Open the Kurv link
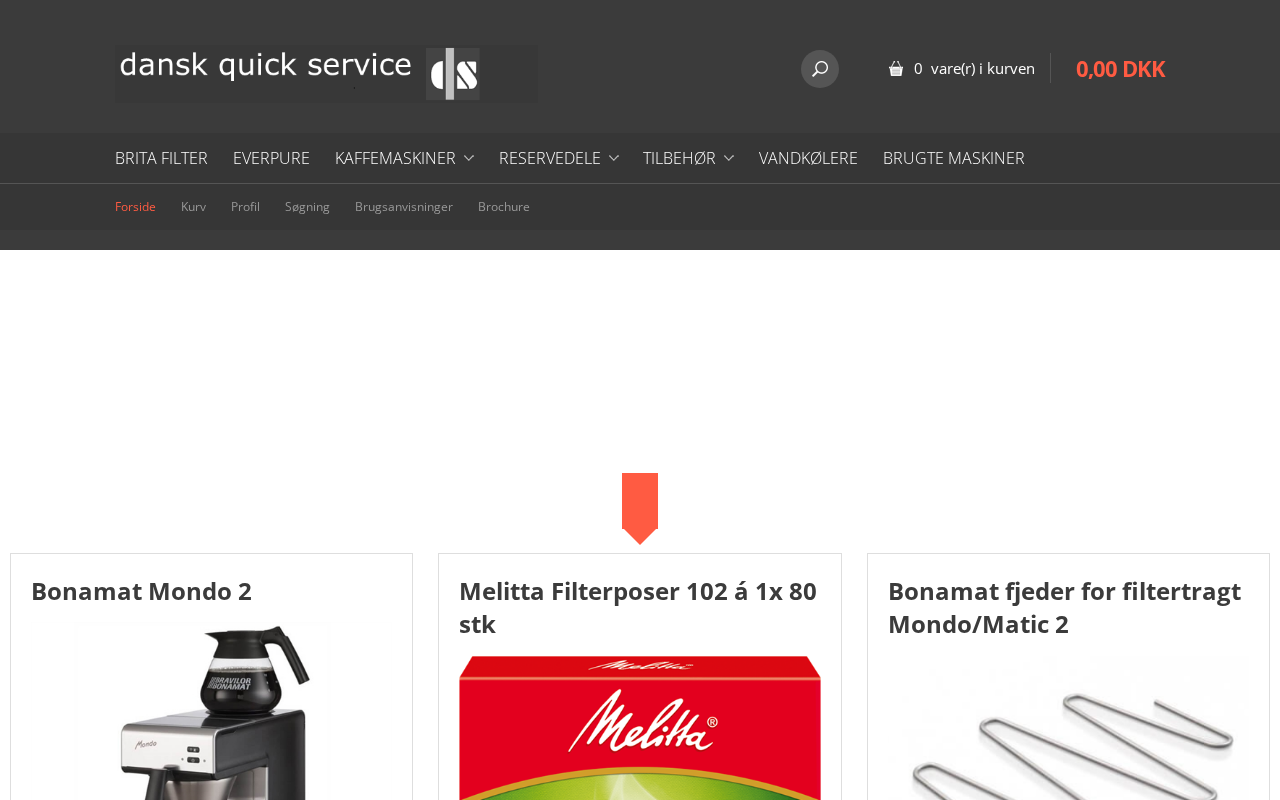 click(x=193, y=207)
